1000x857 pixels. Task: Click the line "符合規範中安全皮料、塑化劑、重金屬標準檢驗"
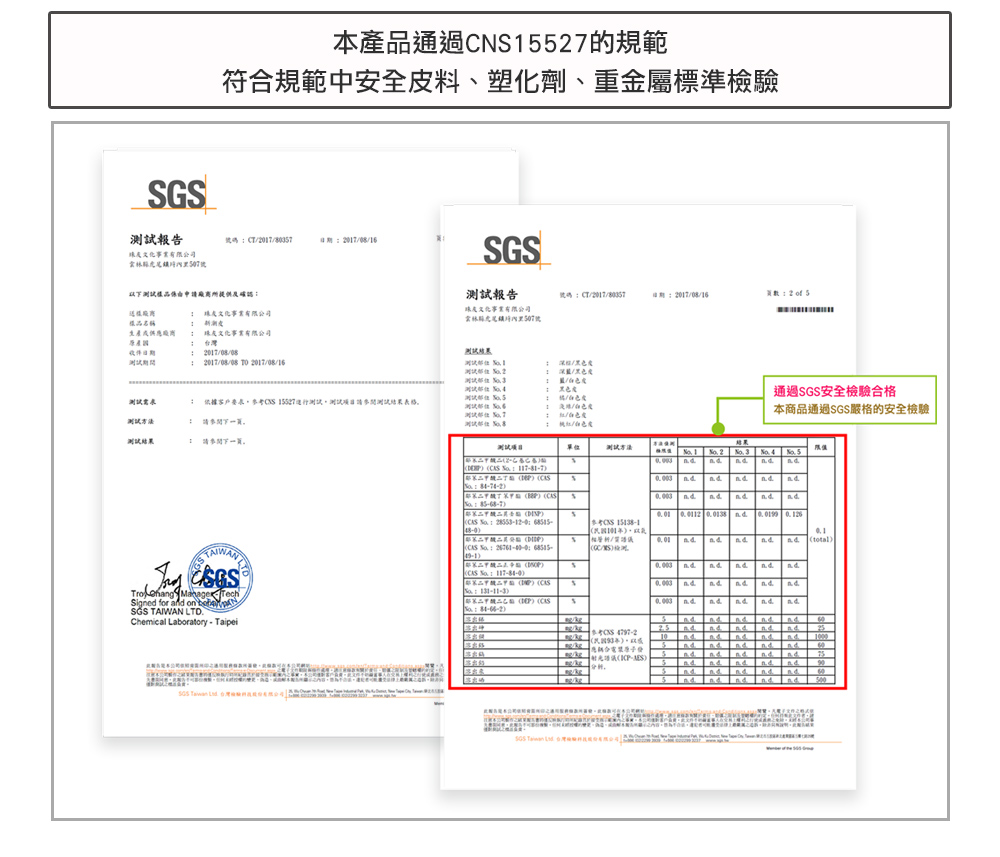pos(500,81)
